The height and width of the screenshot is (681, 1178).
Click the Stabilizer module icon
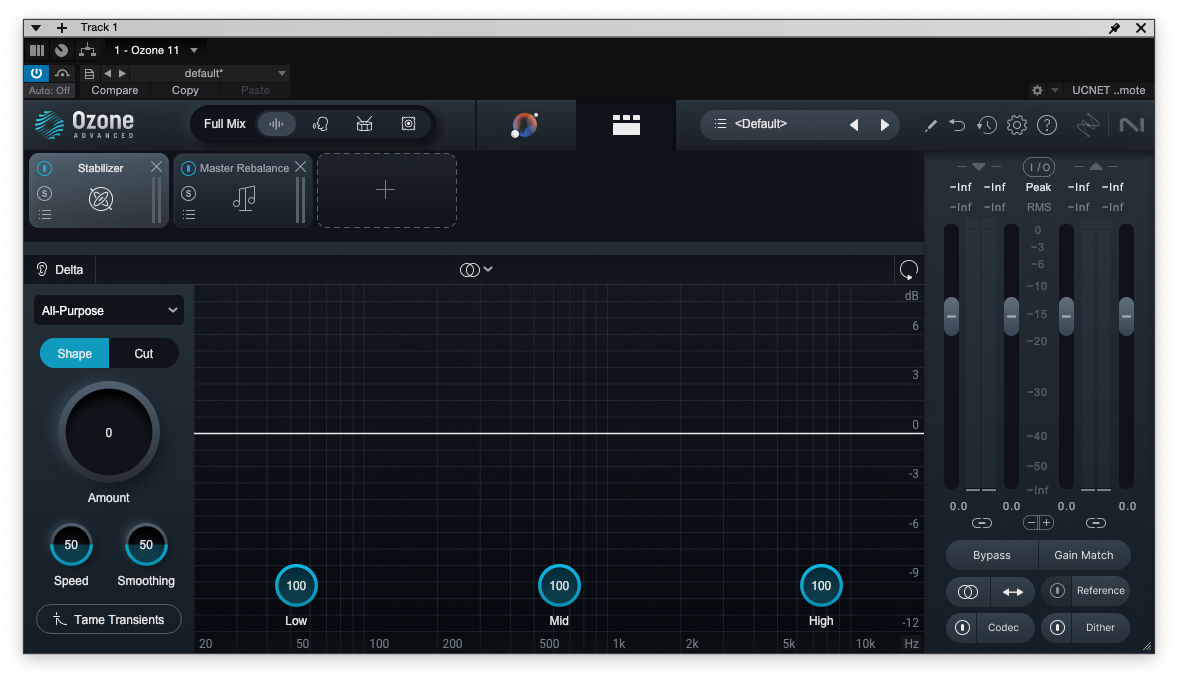(101, 199)
